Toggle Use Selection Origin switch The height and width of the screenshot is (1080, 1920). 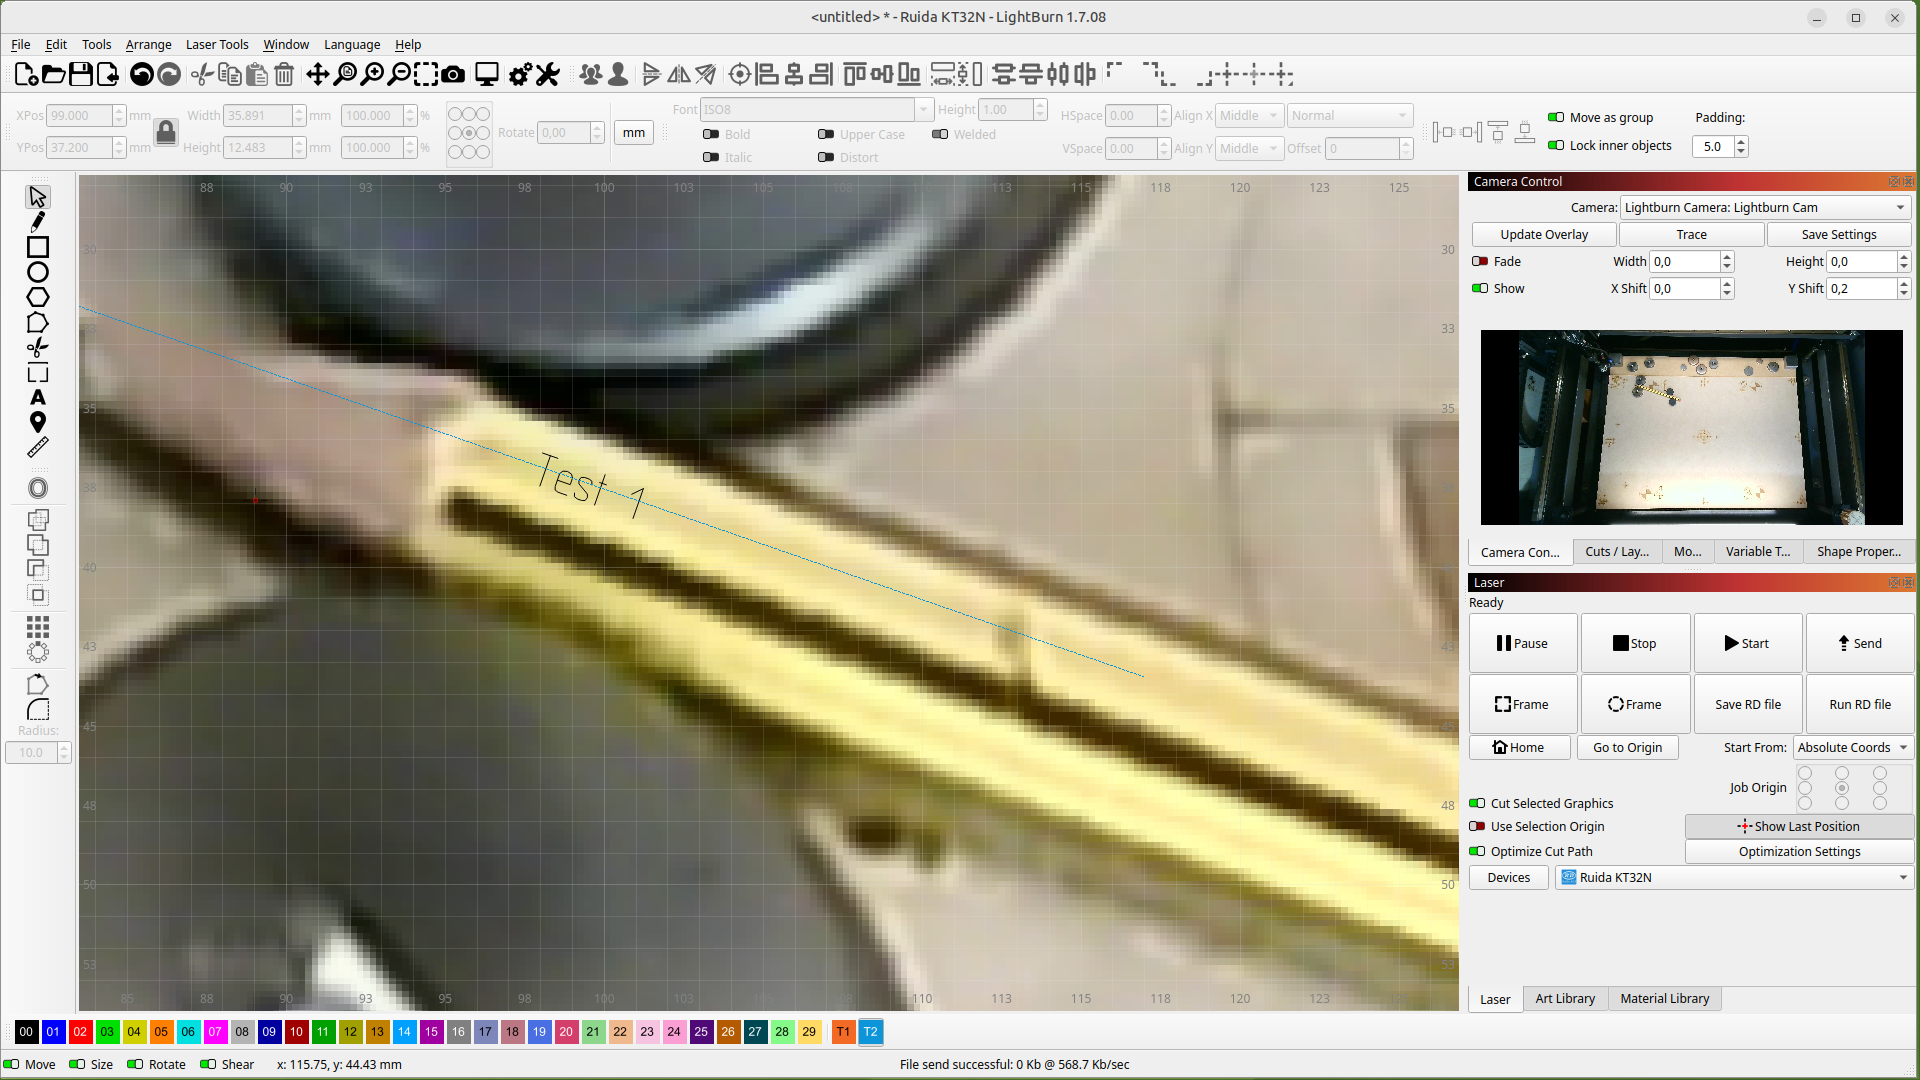point(1477,826)
